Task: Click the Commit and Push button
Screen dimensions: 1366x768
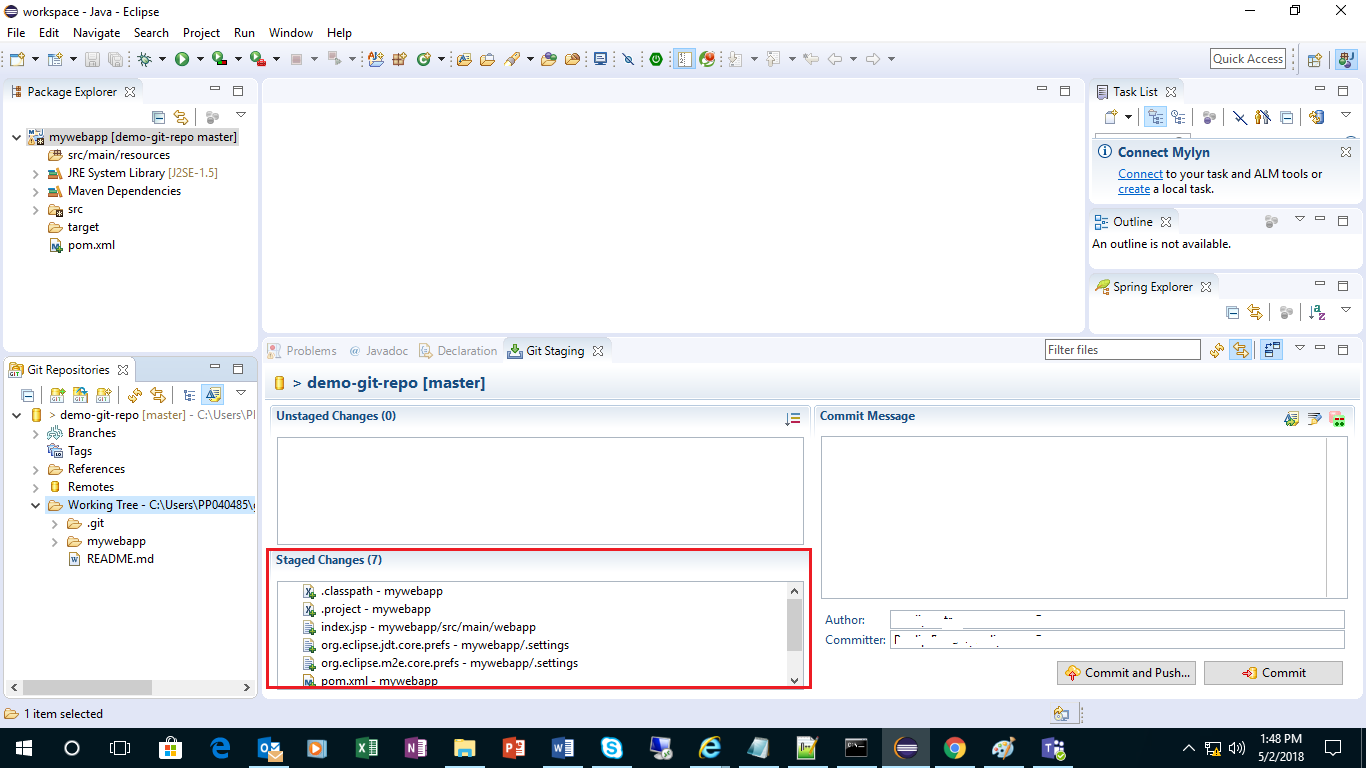Action: (1127, 673)
